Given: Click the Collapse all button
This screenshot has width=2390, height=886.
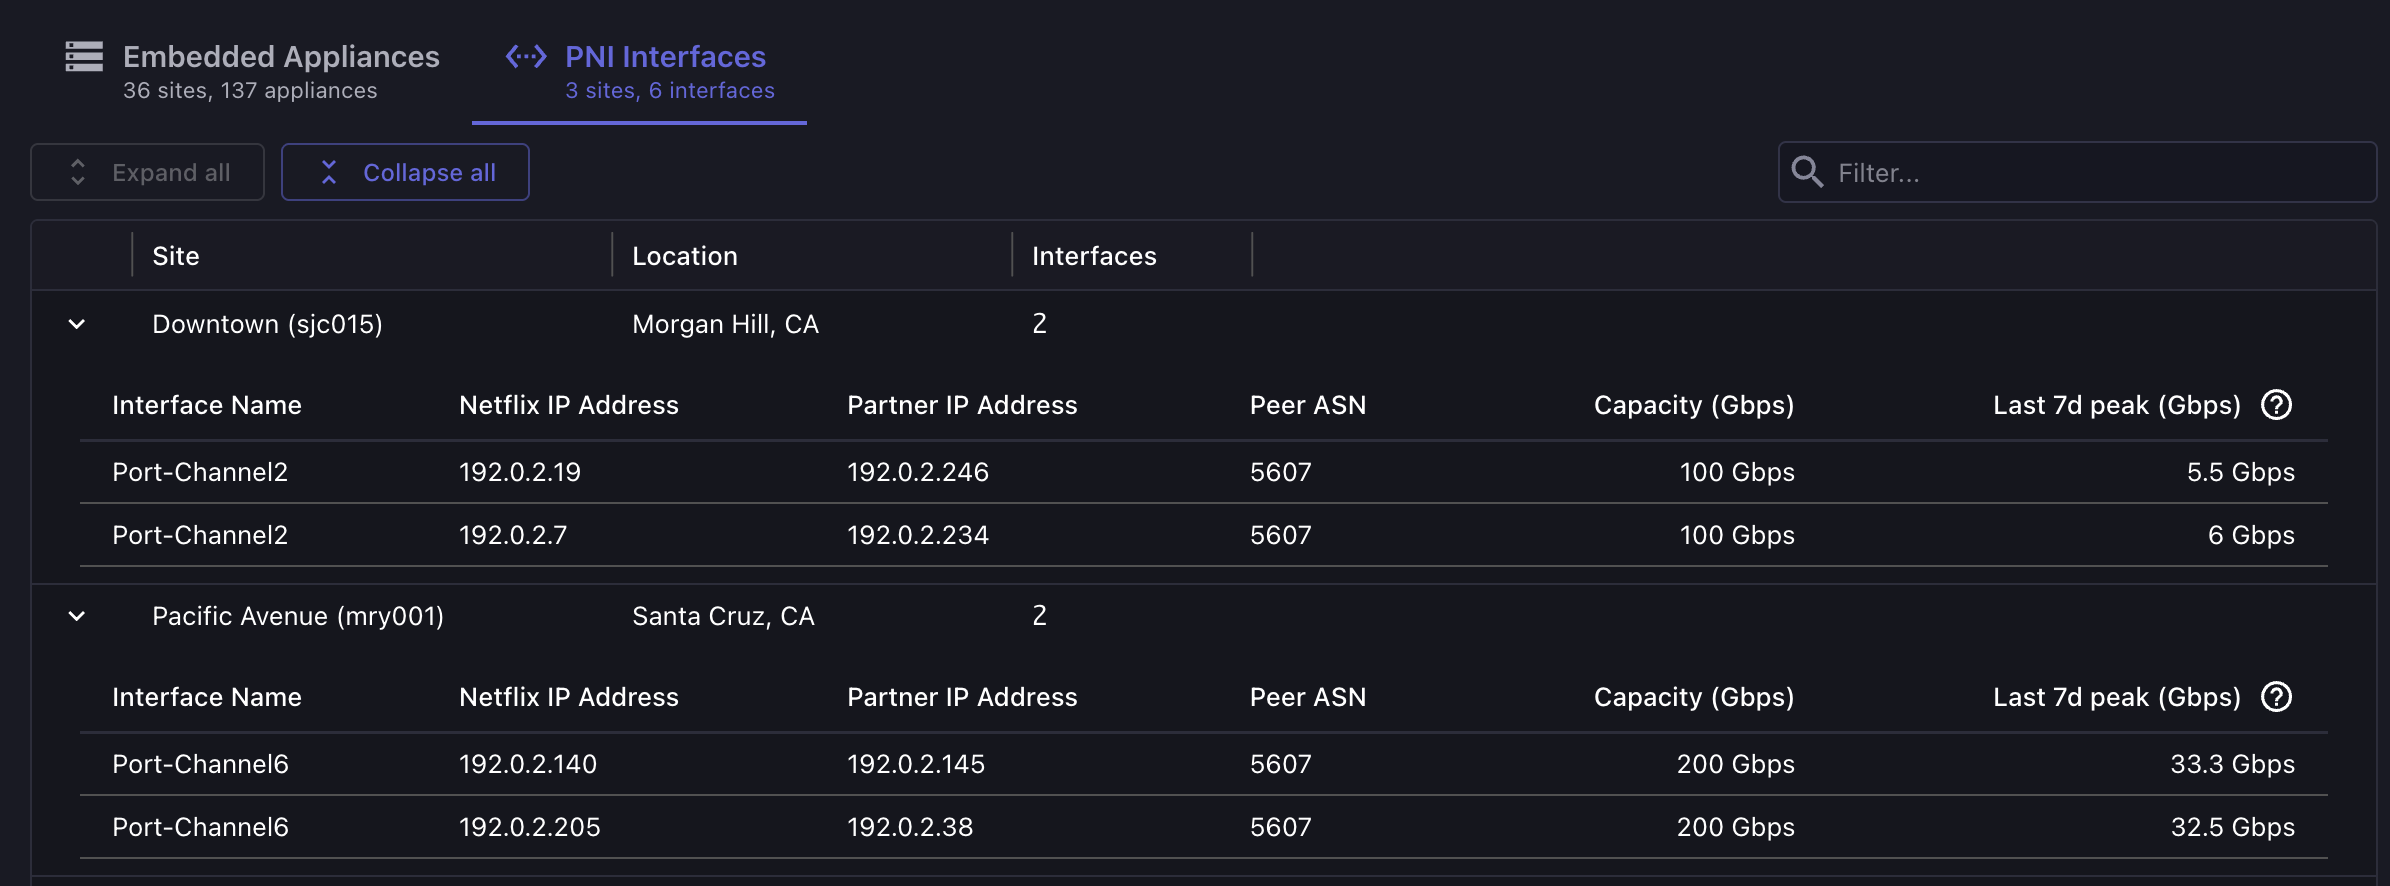Looking at the screenshot, I should point(405,172).
